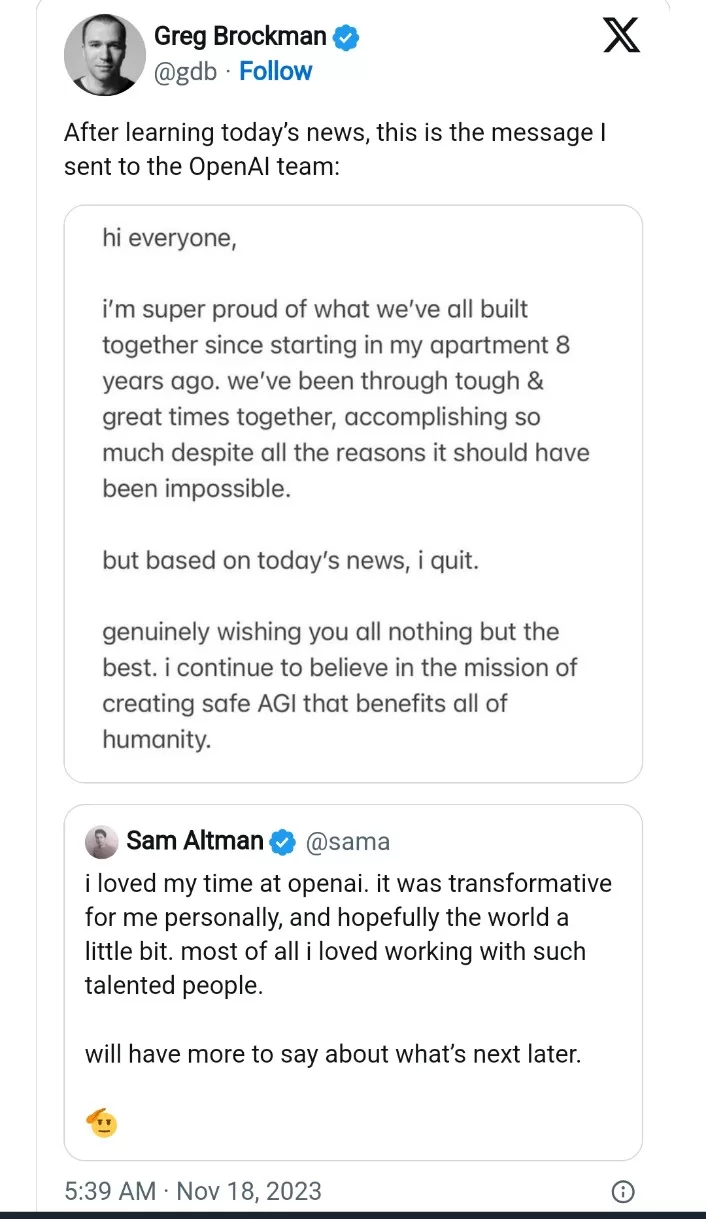
Task: Click the "i'm super proud" paragraph in image
Action: click(346, 398)
